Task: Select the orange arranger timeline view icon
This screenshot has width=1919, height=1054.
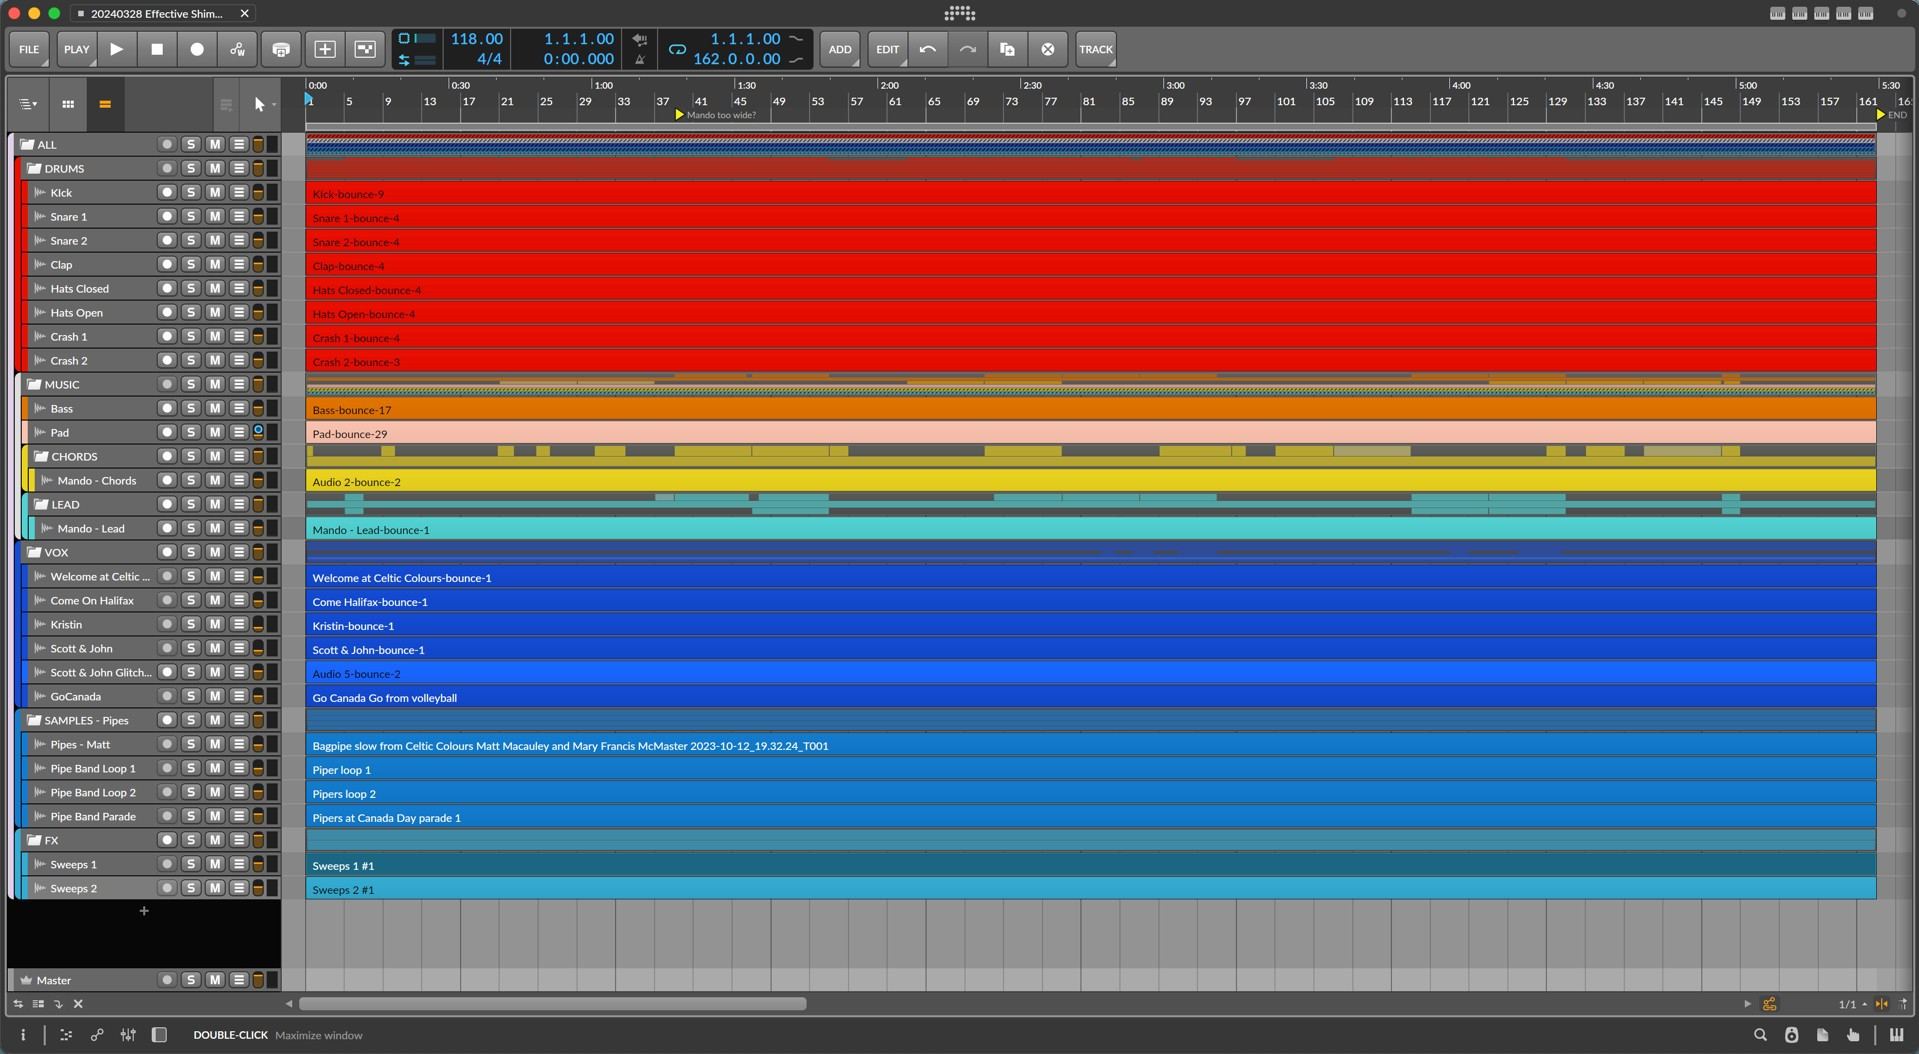Action: tap(105, 104)
